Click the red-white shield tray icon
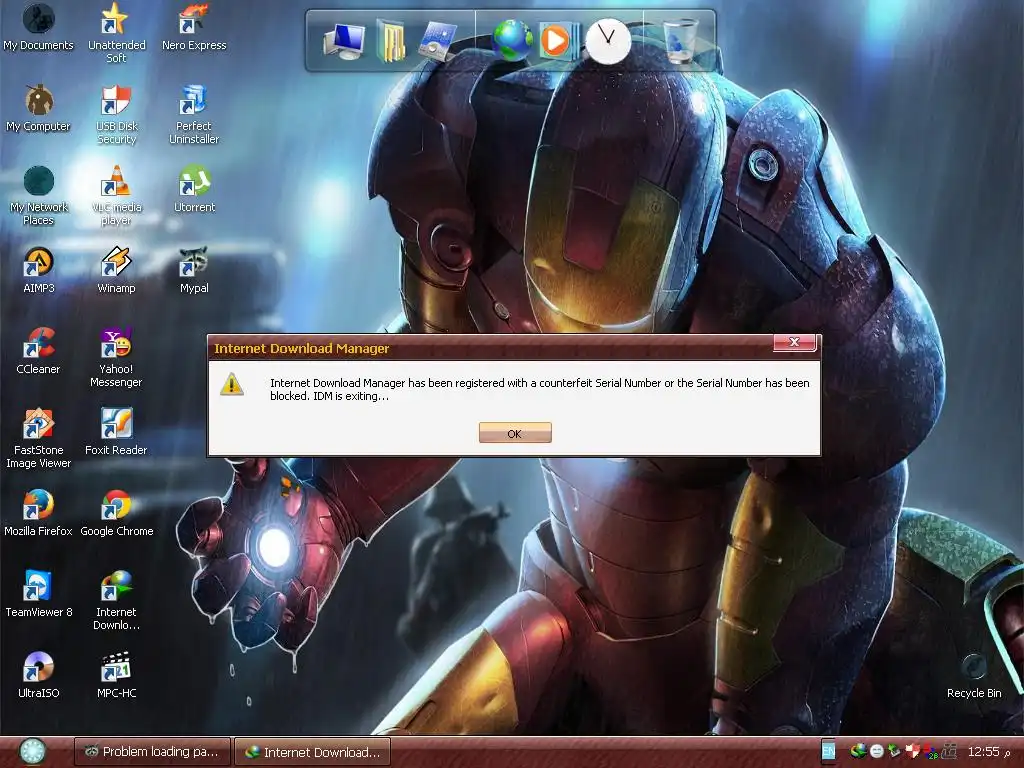1024x768 pixels. (x=912, y=751)
